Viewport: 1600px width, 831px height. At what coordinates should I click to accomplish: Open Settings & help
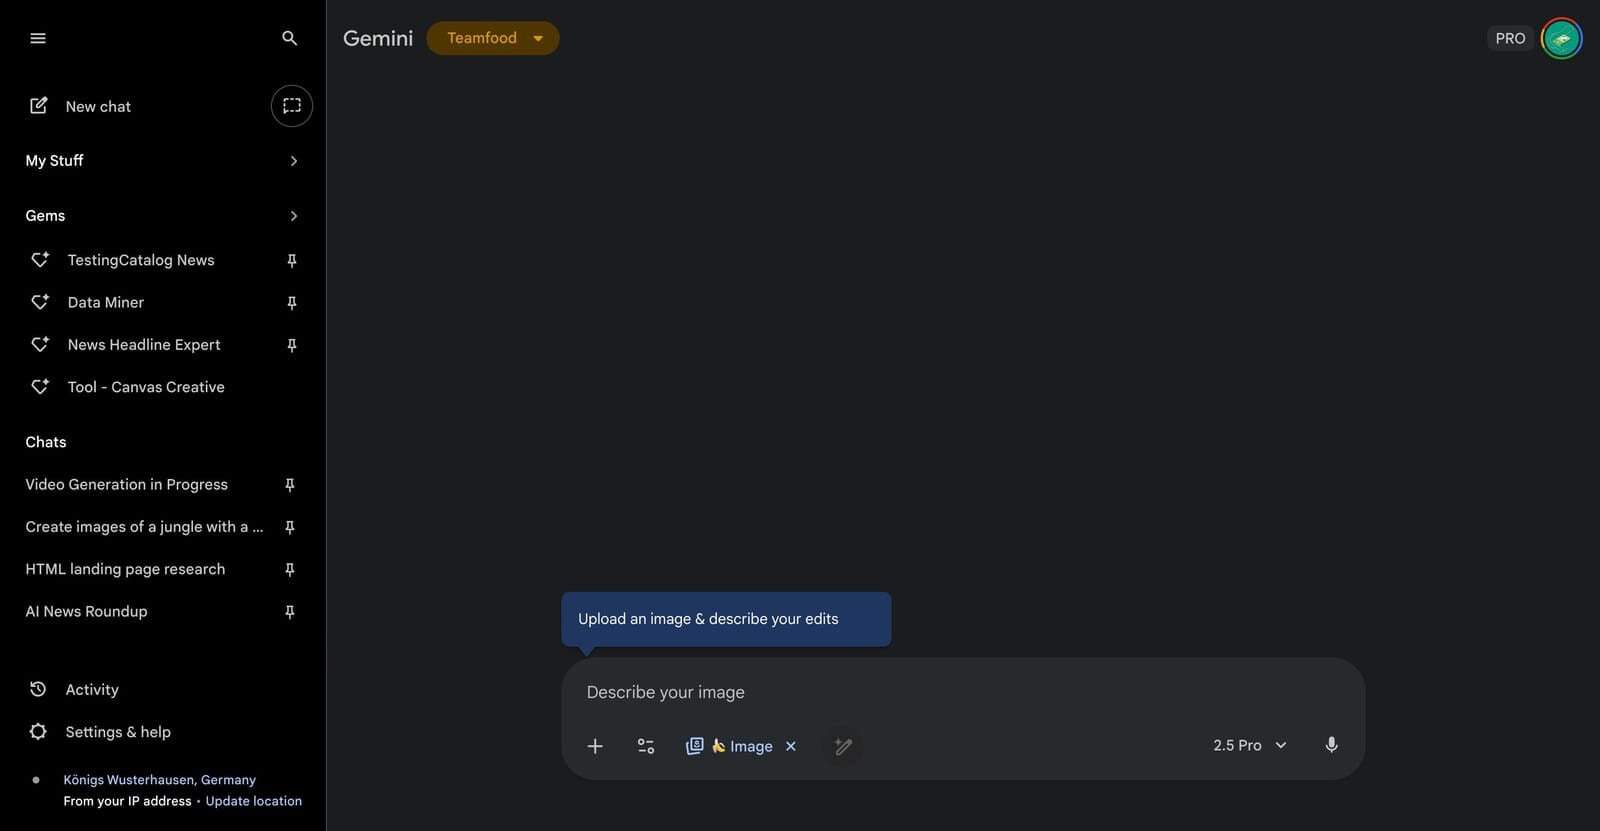117,731
